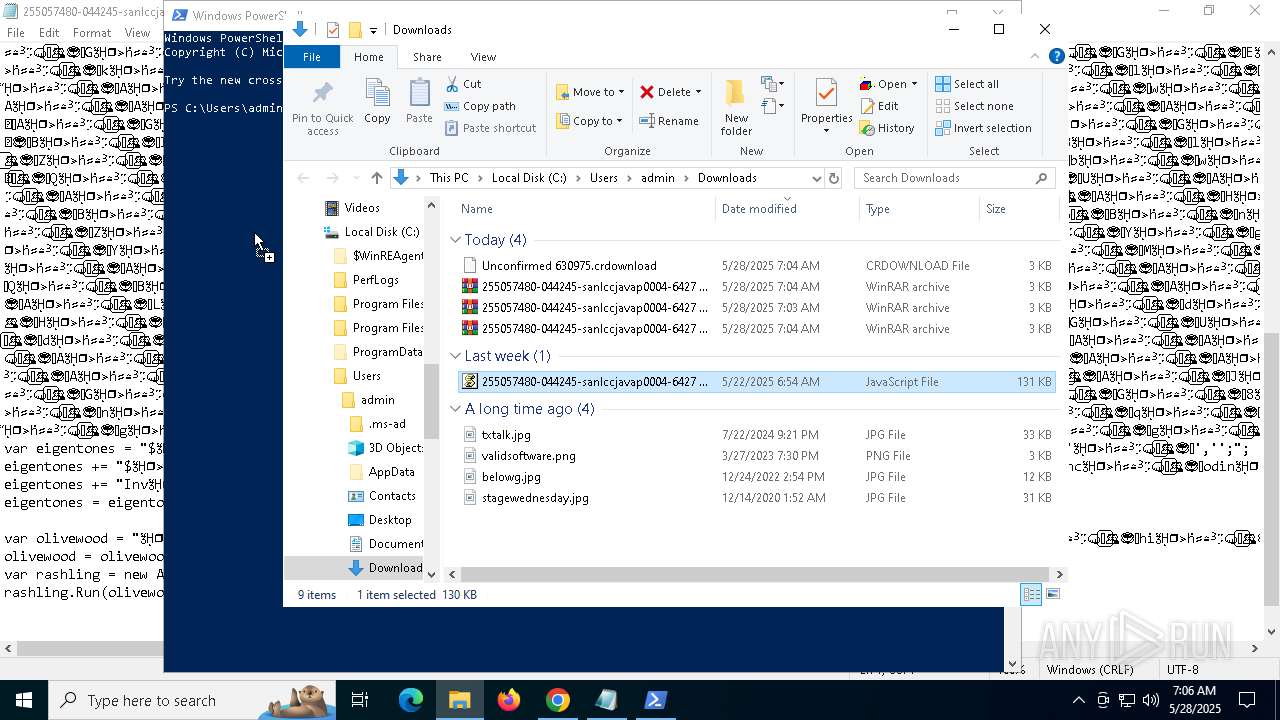Image resolution: width=1280 pixels, height=720 pixels.
Task: Open PowerShell from taskbar
Action: tap(656, 700)
